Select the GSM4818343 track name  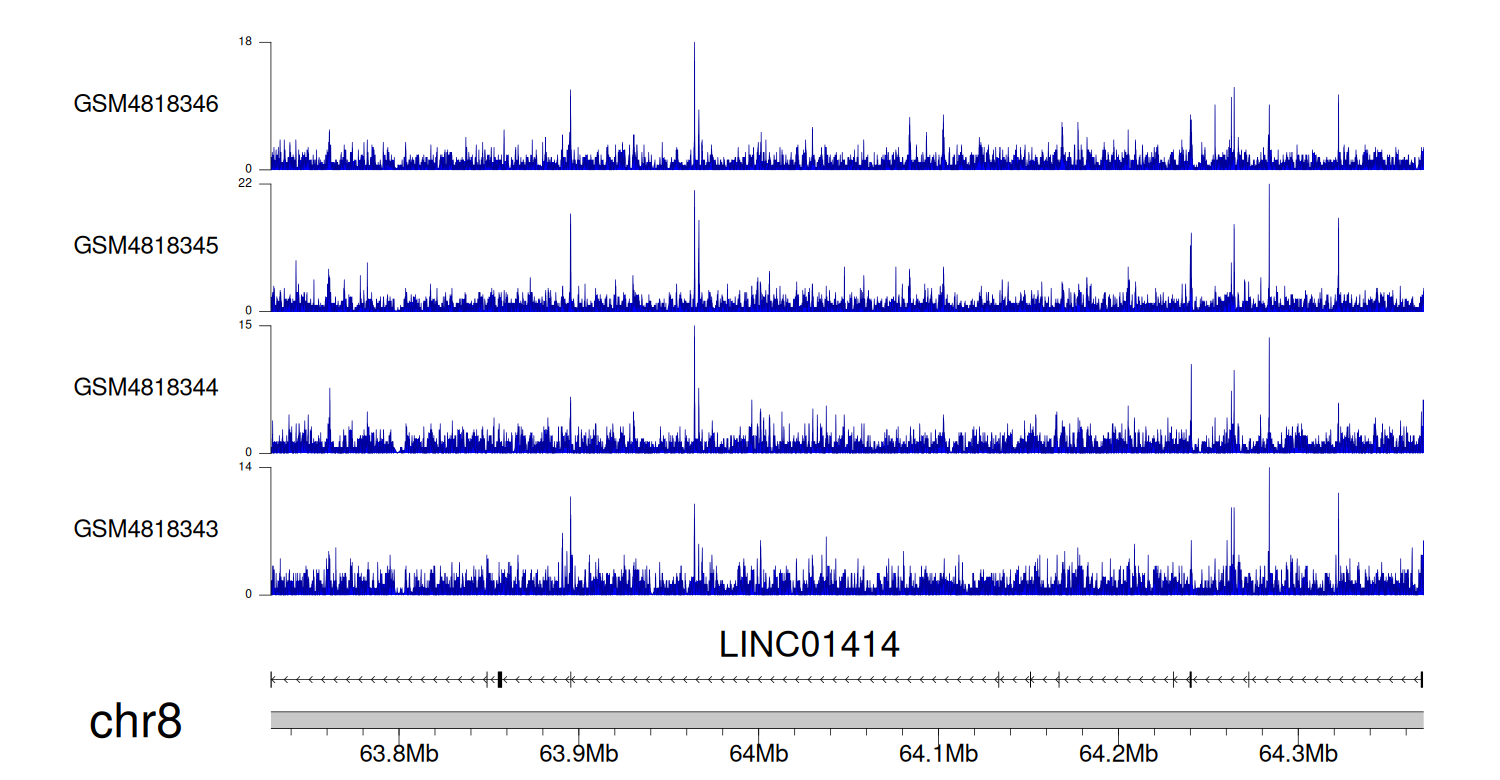coord(146,528)
